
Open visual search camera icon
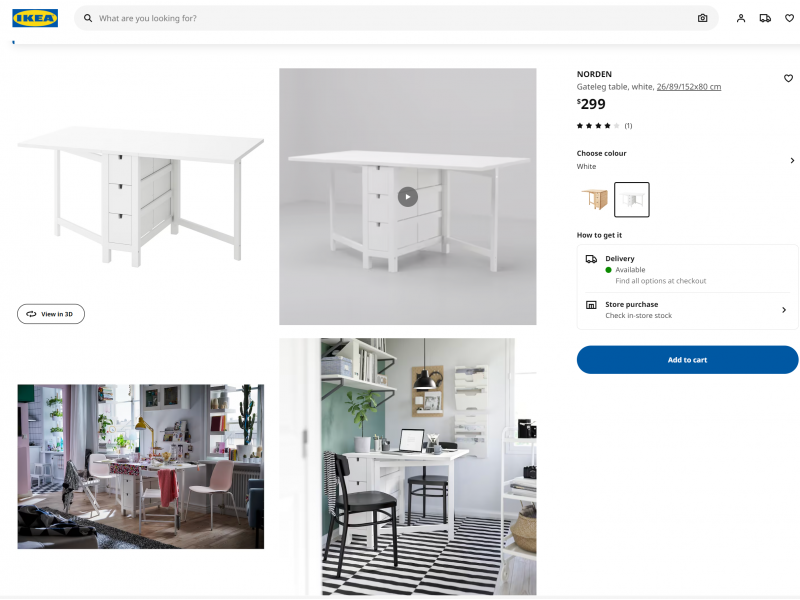click(x=703, y=18)
